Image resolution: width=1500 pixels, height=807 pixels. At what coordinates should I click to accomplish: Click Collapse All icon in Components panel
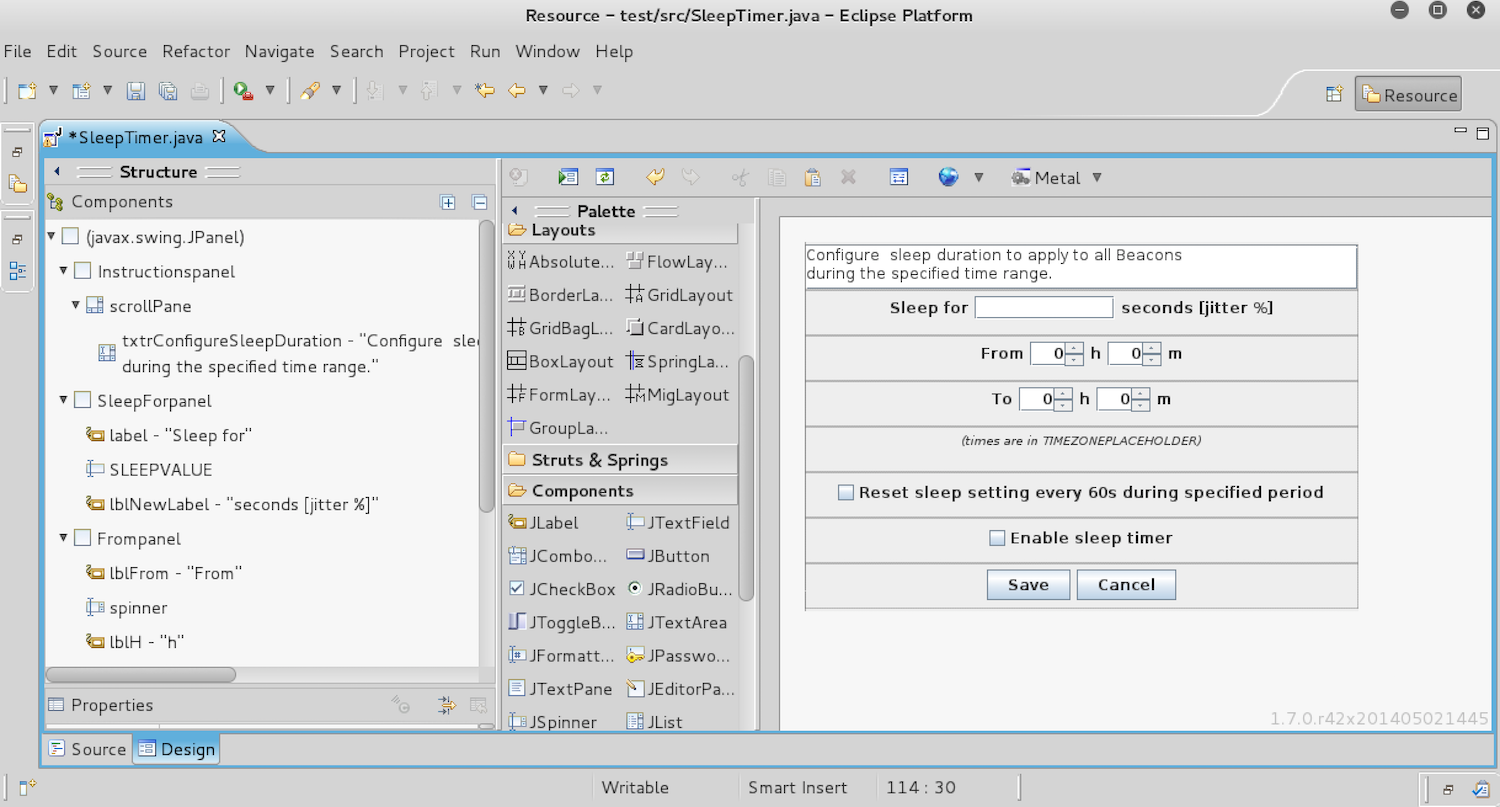point(479,202)
